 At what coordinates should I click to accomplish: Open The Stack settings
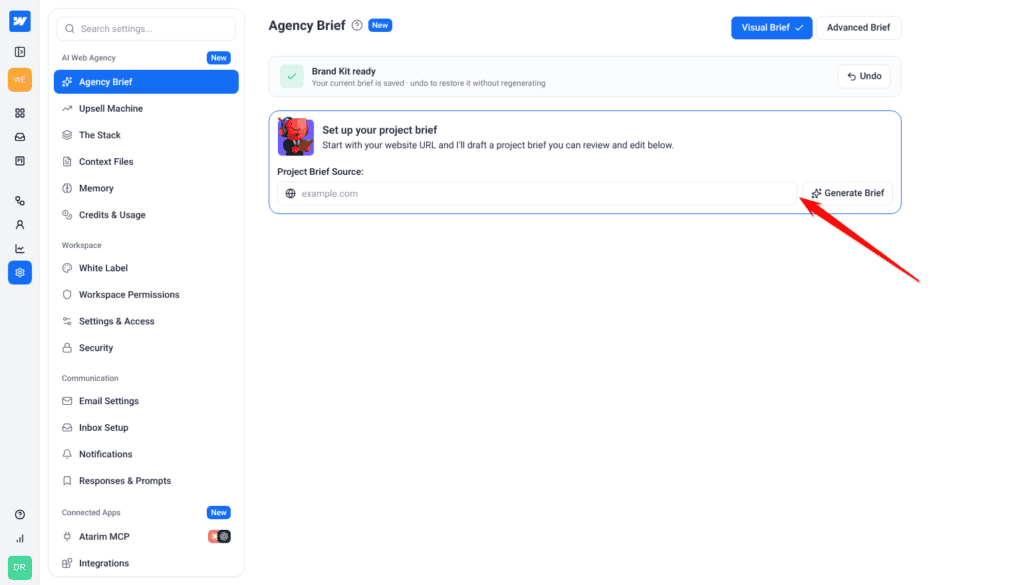pyautogui.click(x=146, y=135)
